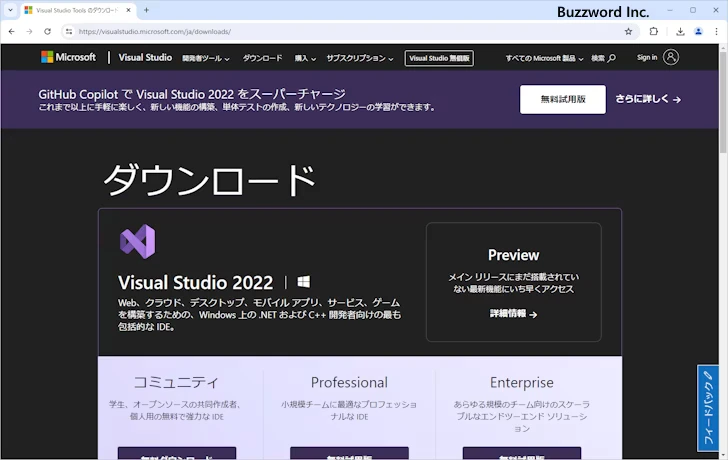Image resolution: width=728 pixels, height=460 pixels.
Task: Click the ダウンロード page title
Action: coord(209,180)
